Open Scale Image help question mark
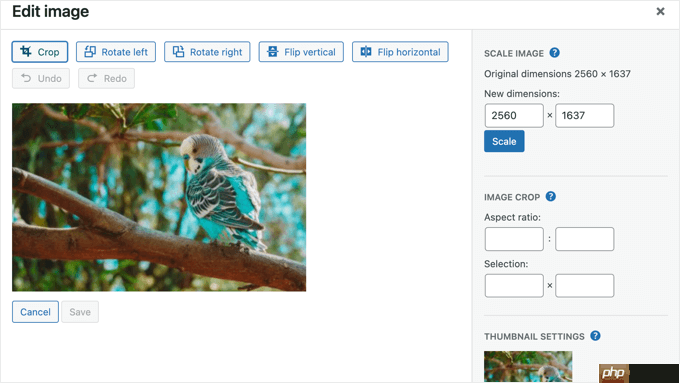 (554, 52)
